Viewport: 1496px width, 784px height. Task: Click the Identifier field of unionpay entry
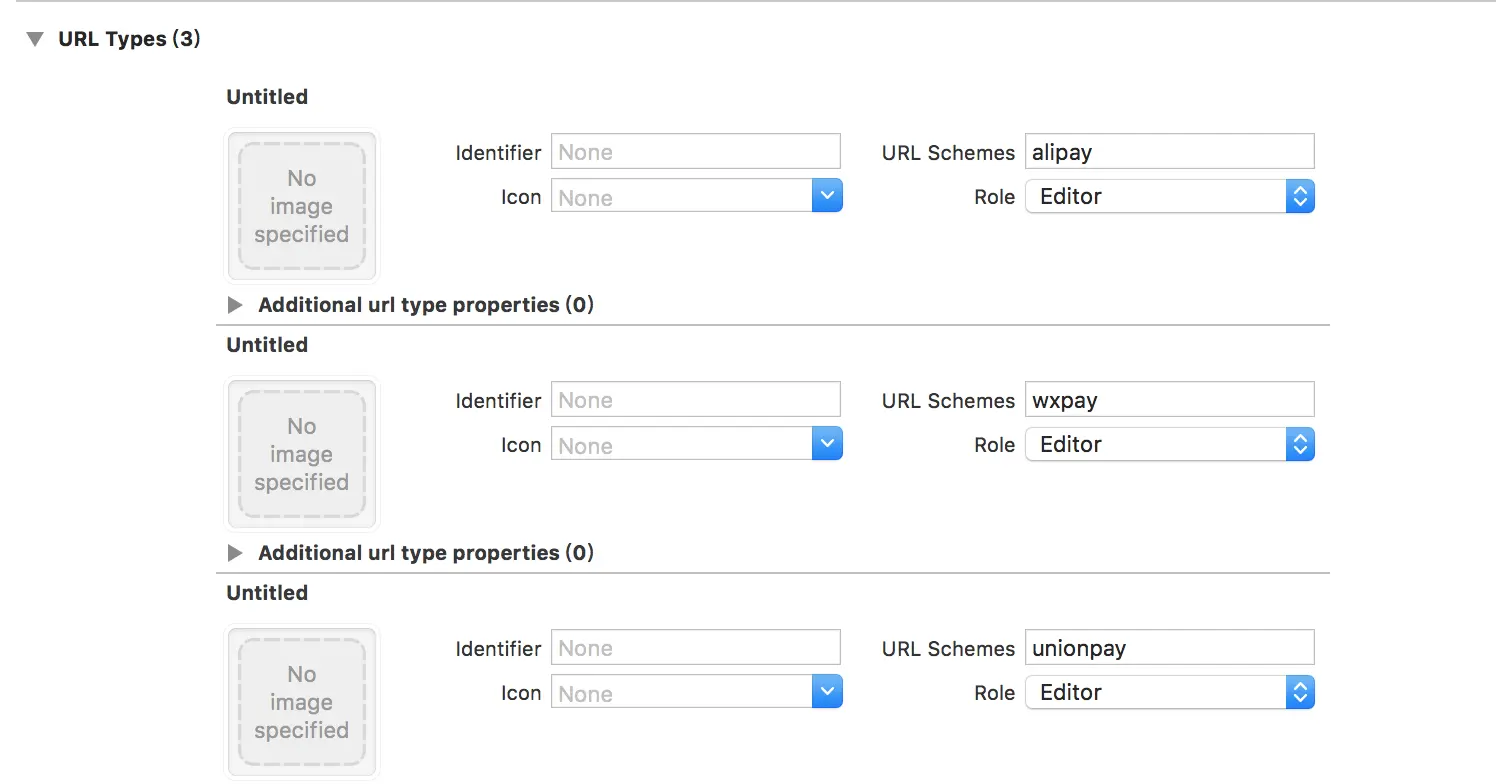696,648
